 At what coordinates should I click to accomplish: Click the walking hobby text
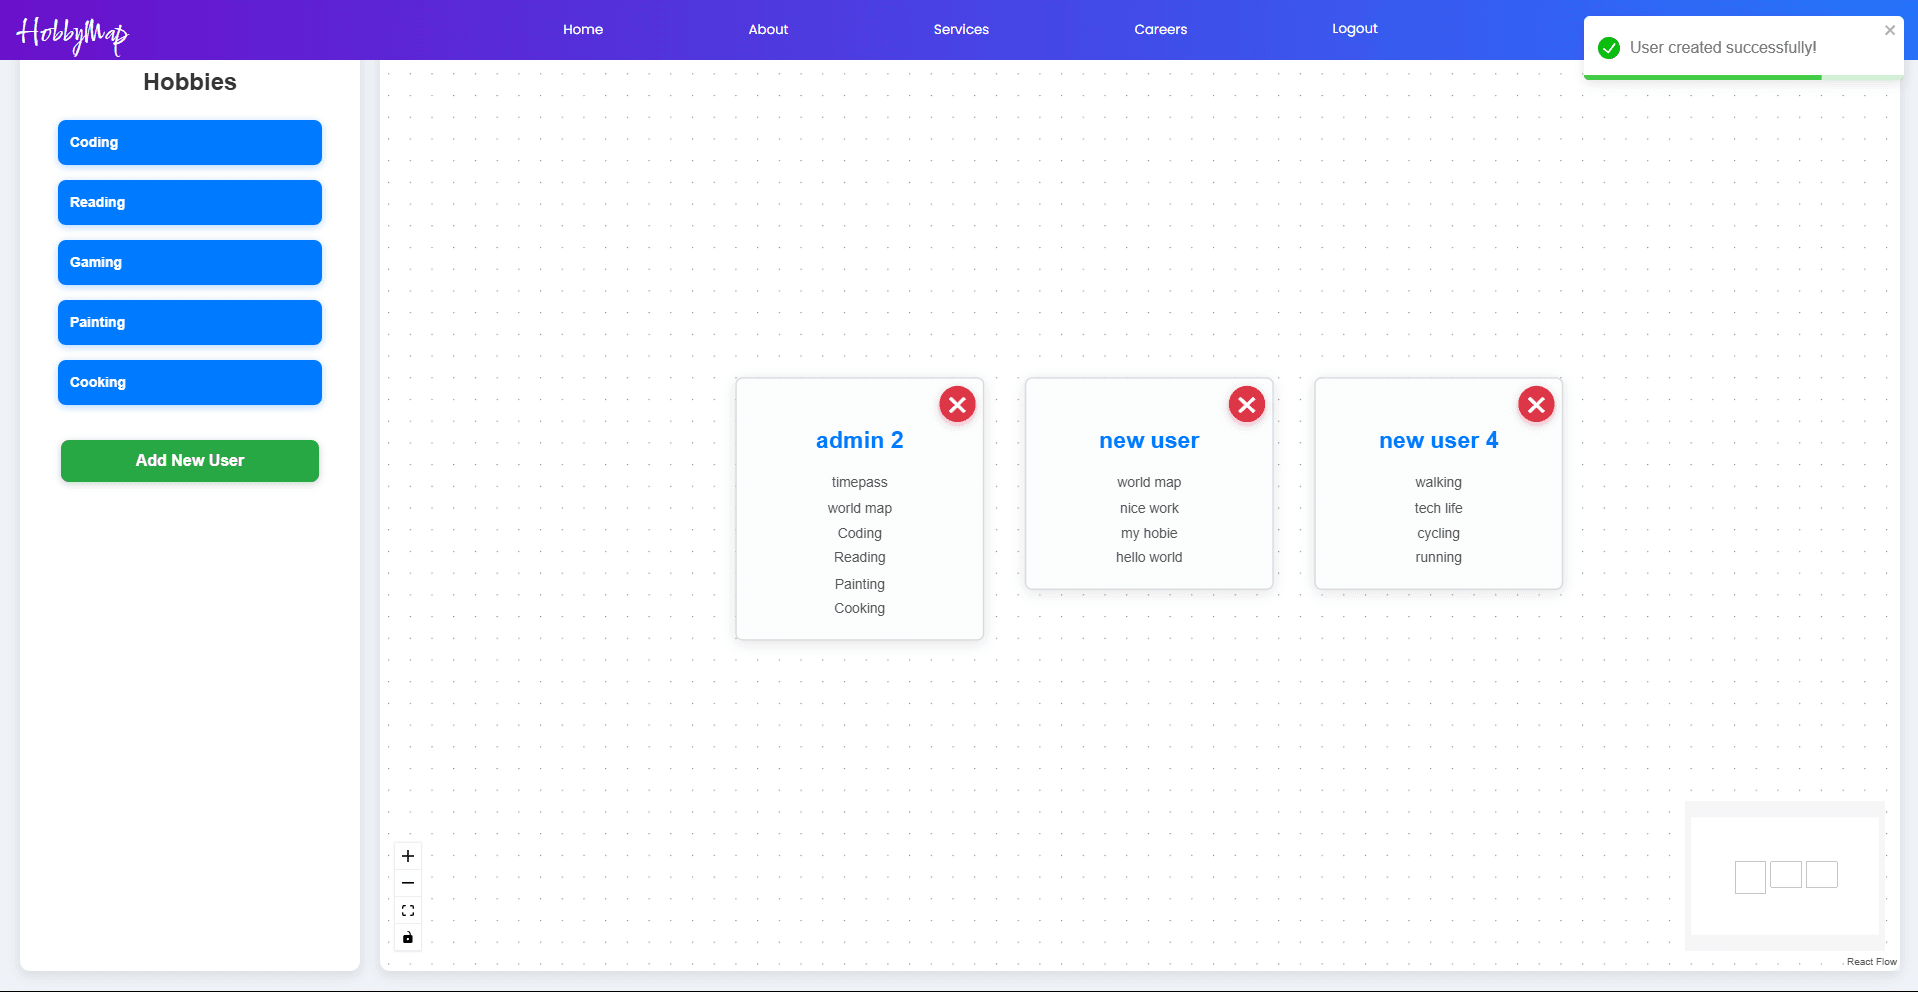click(1438, 482)
